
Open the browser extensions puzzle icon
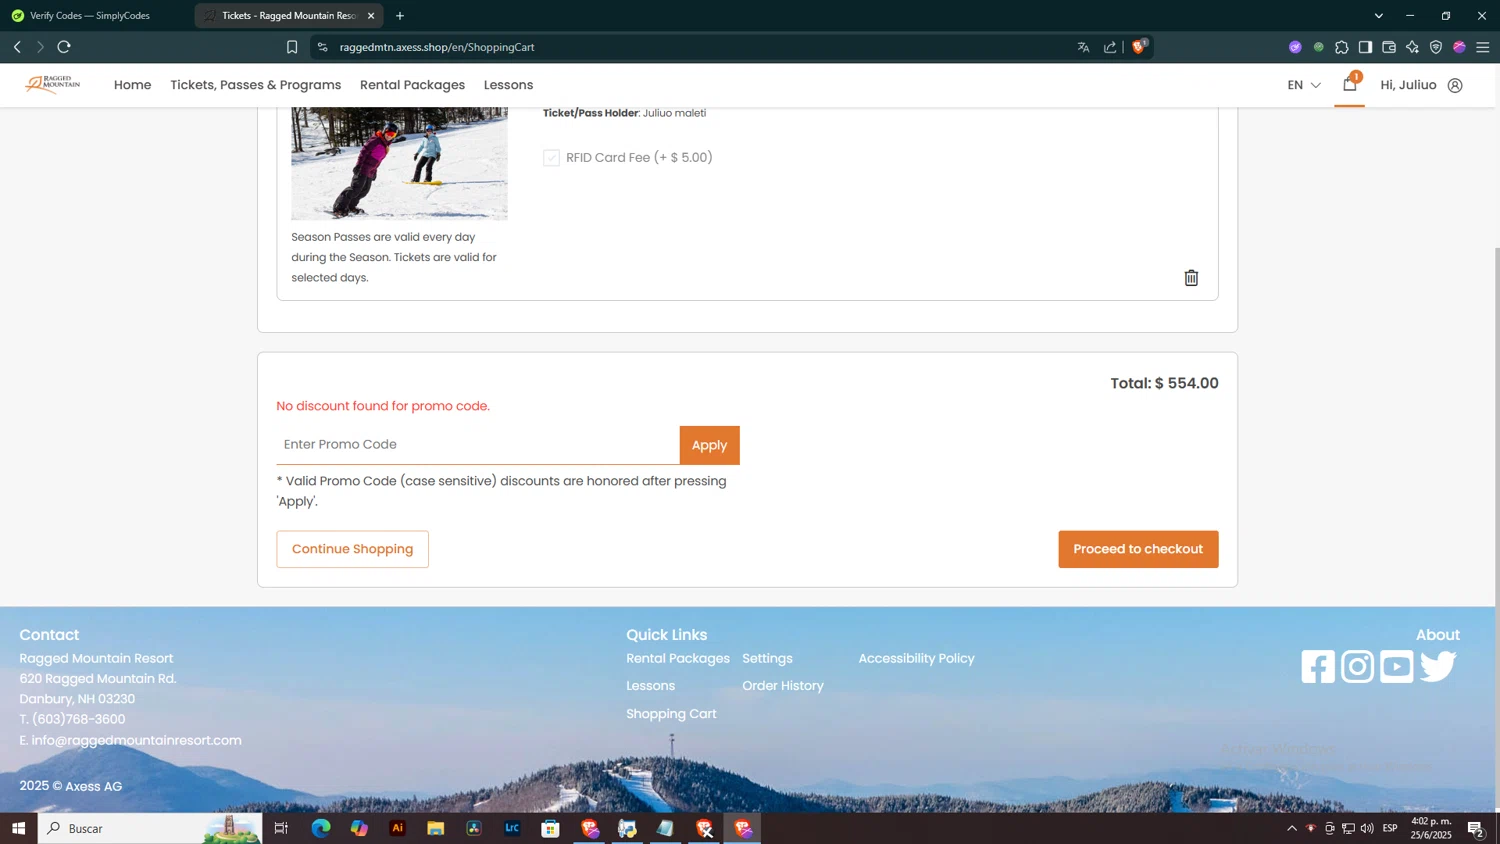point(1342,47)
